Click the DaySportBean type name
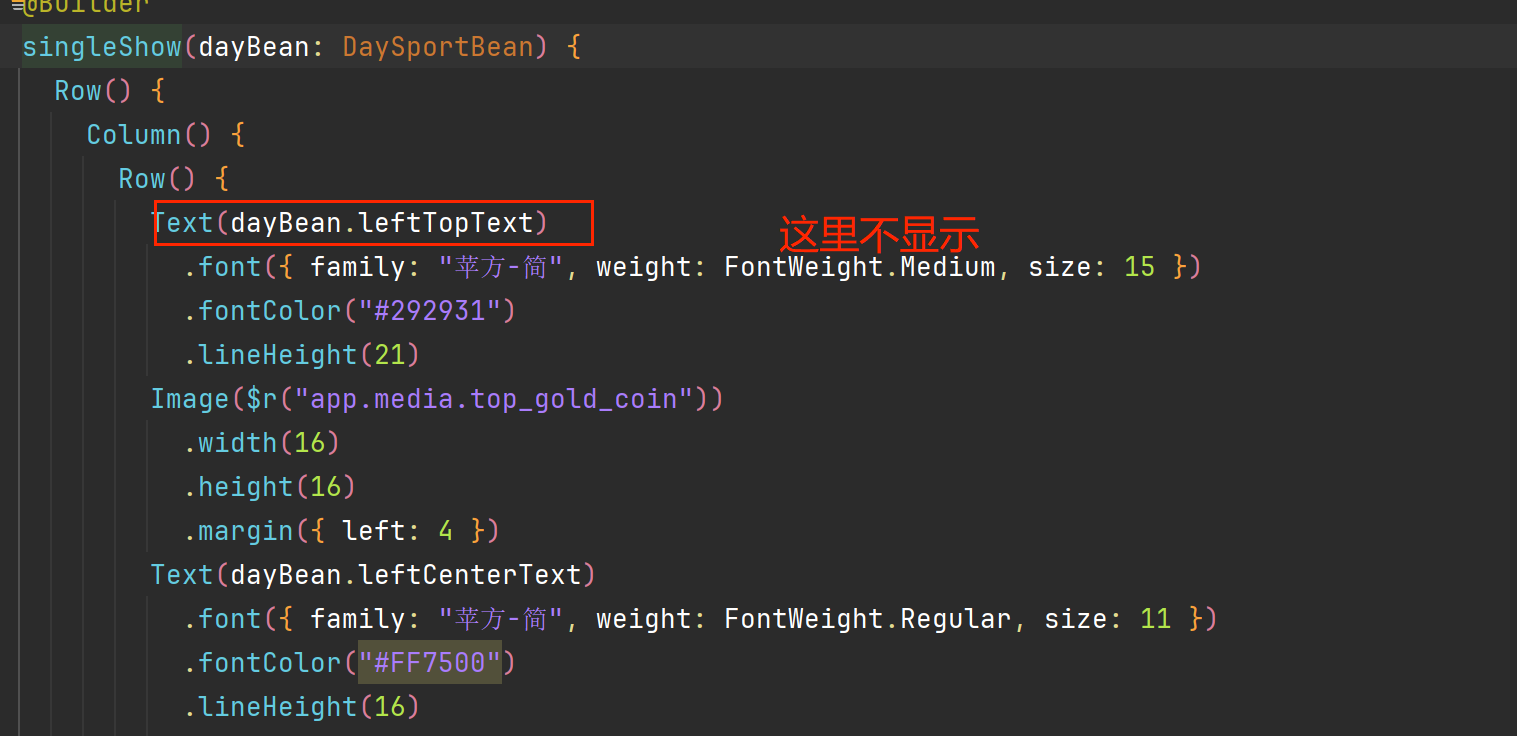This screenshot has width=1517, height=736. (438, 47)
